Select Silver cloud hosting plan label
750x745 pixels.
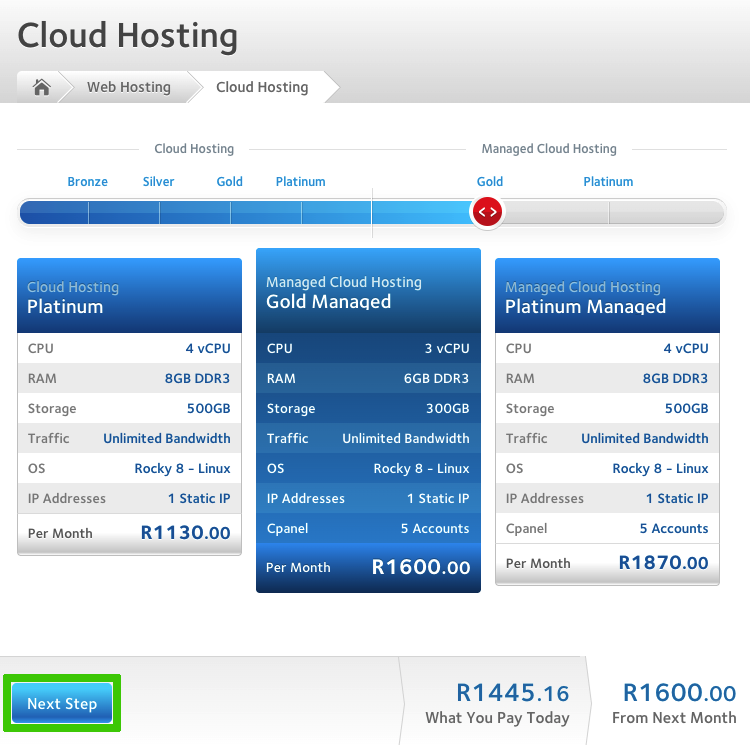pos(158,182)
